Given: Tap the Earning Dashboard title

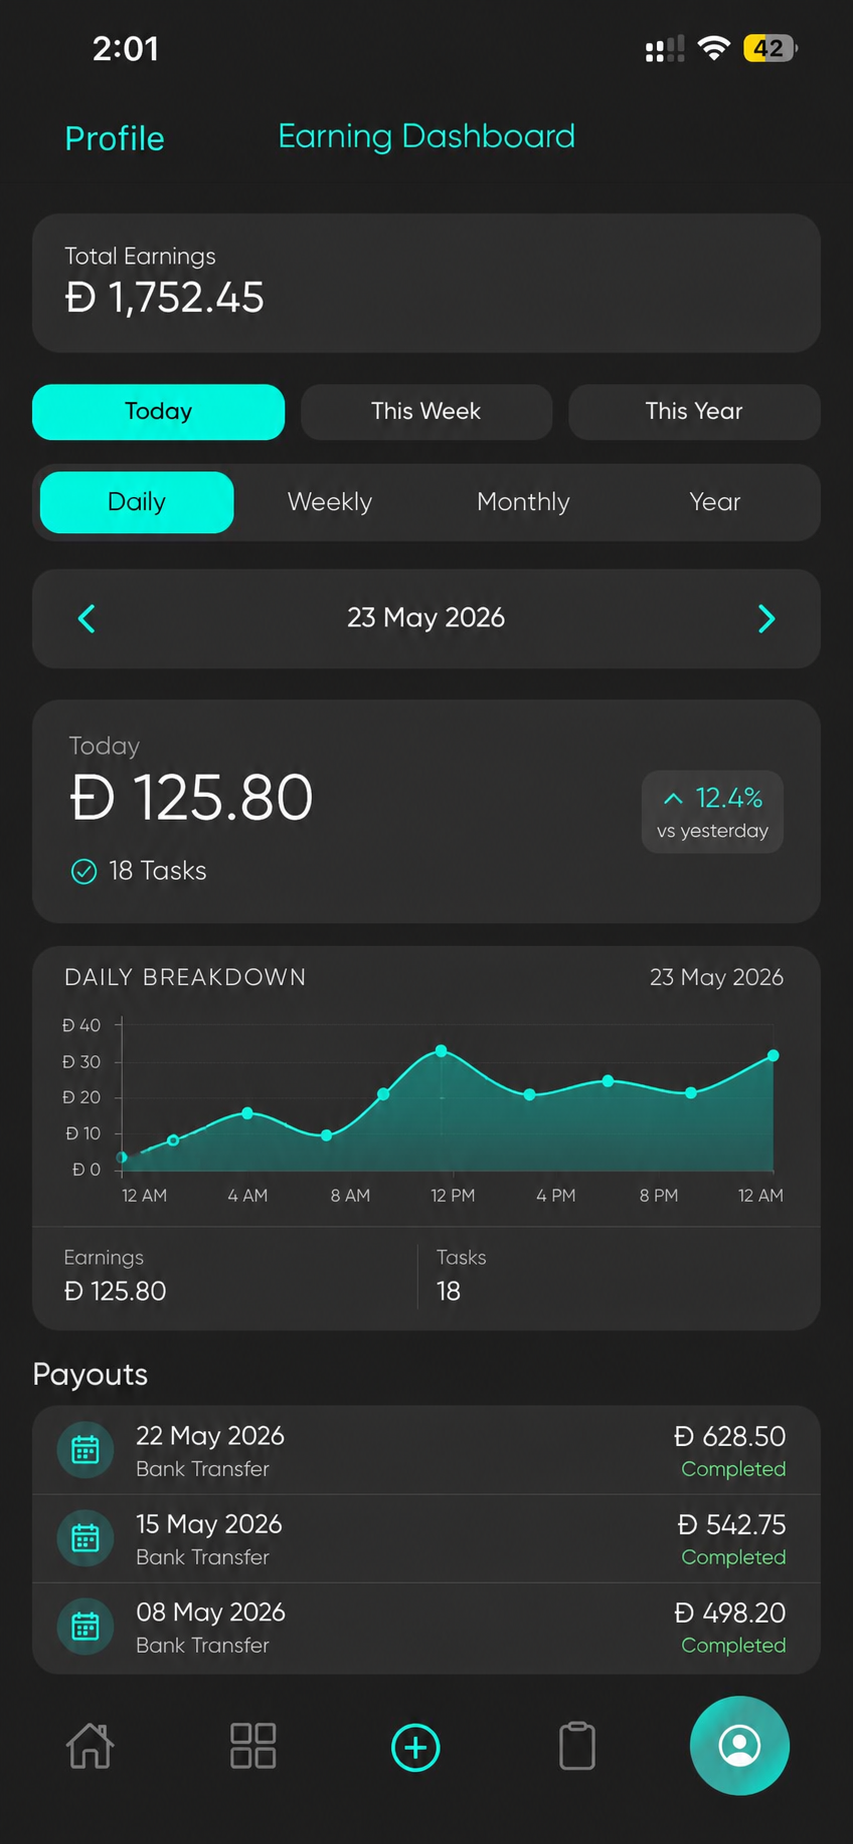Looking at the screenshot, I should coord(426,136).
